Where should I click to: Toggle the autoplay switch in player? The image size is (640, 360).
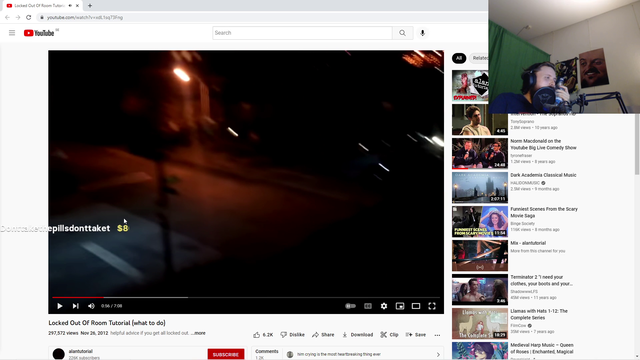click(351, 306)
